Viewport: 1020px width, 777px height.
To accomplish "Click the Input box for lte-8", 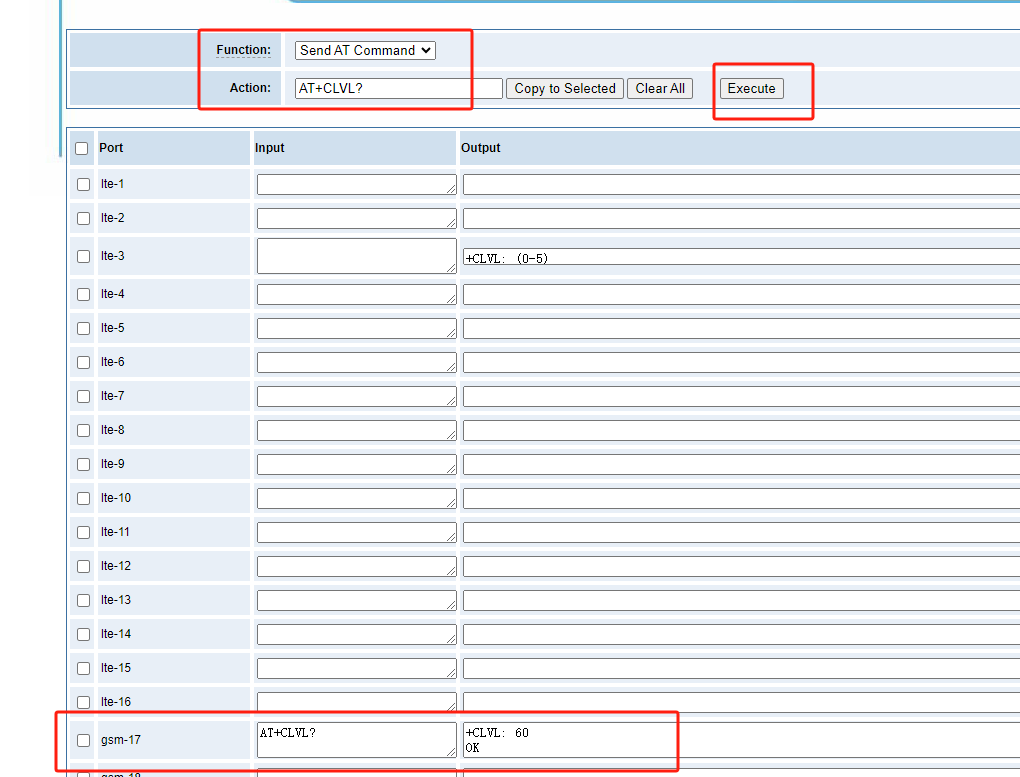I will click(356, 430).
